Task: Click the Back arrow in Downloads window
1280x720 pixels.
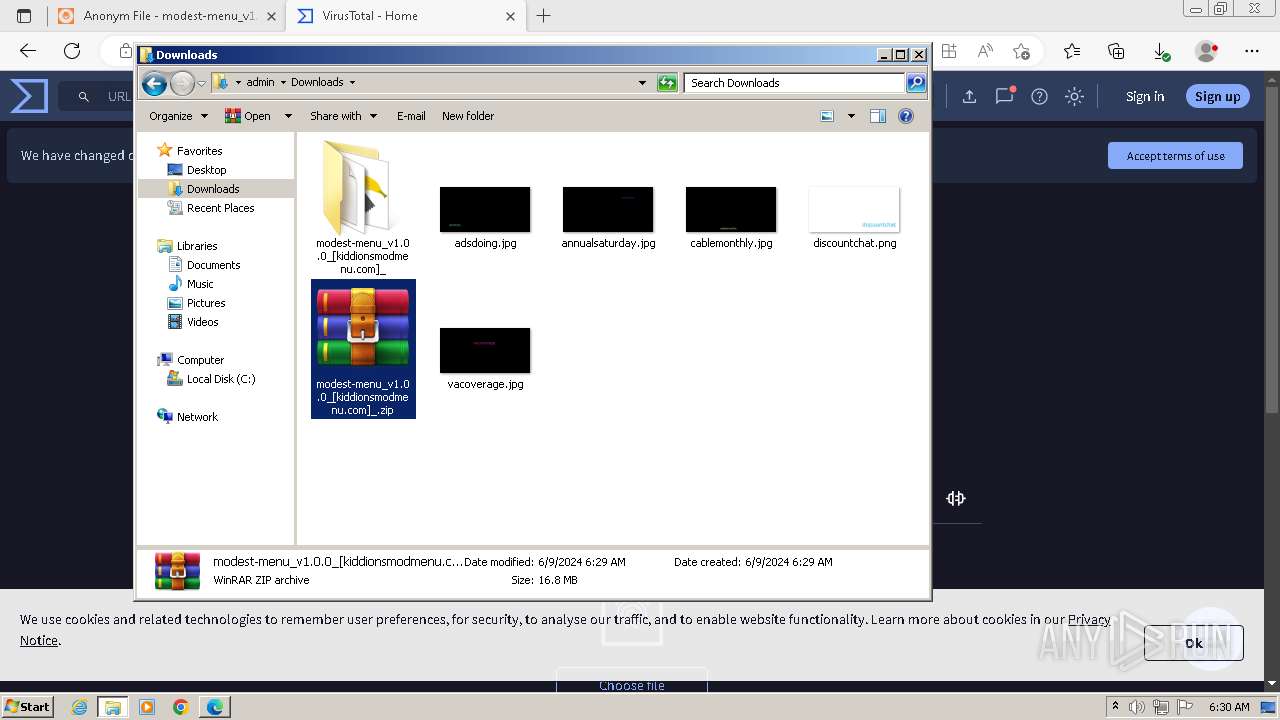Action: coord(154,83)
